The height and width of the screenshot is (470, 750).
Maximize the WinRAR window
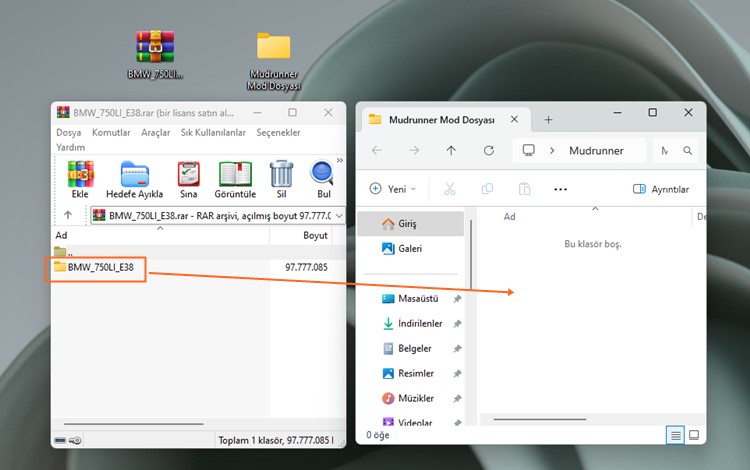pyautogui.click(x=292, y=113)
